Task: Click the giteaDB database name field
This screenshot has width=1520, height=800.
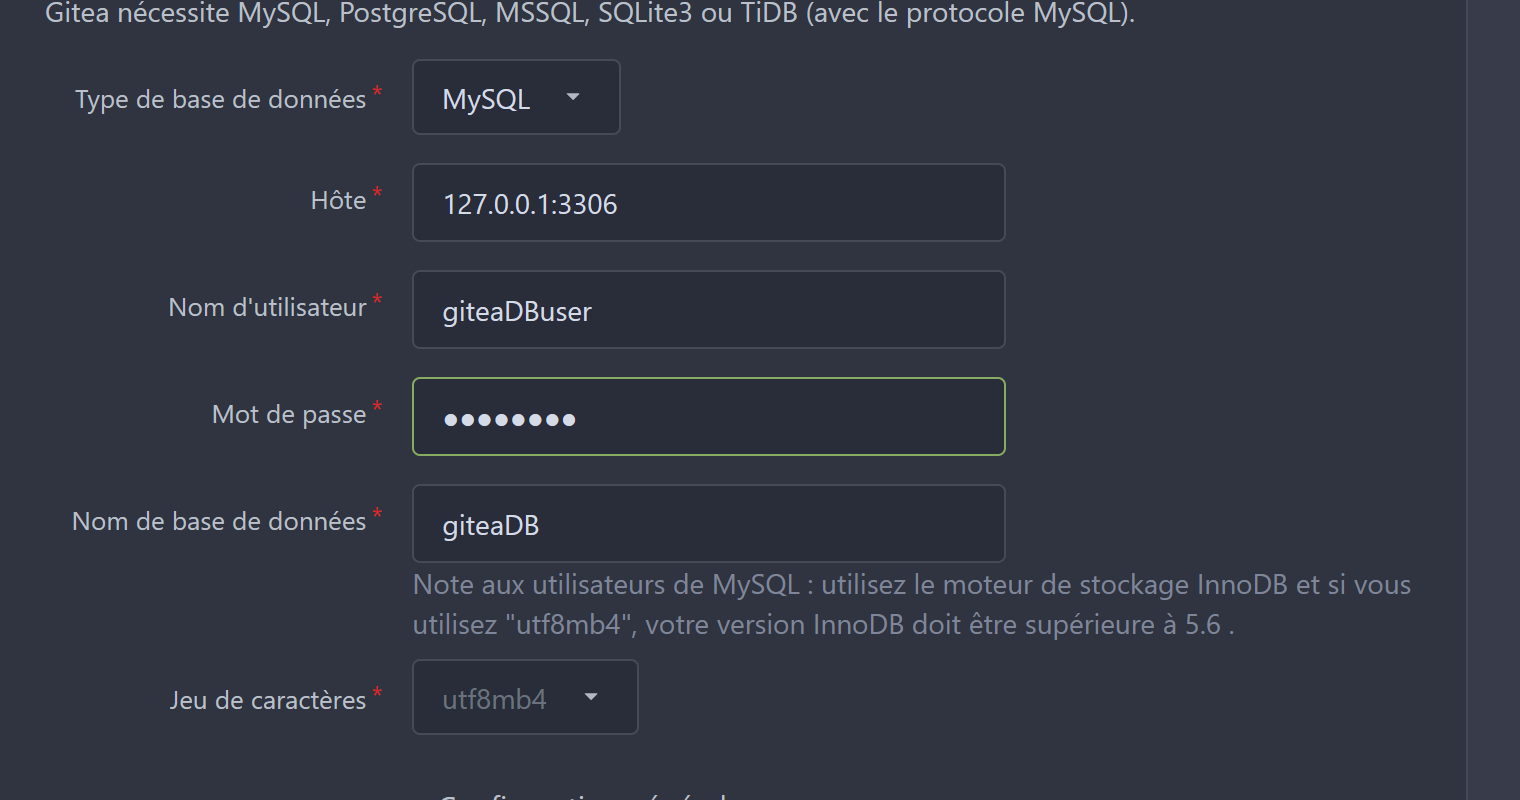Action: [708, 524]
